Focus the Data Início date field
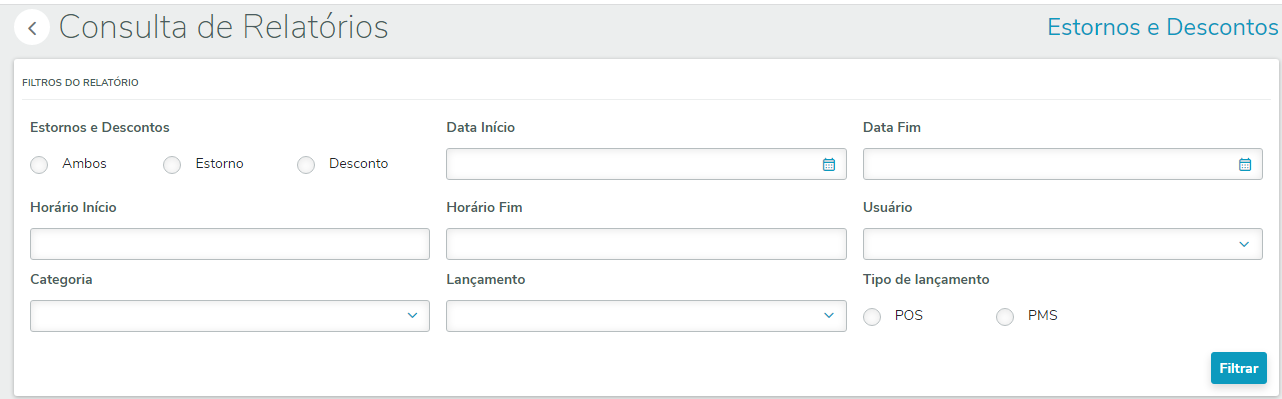This screenshot has height=399, width=1282. [646, 164]
